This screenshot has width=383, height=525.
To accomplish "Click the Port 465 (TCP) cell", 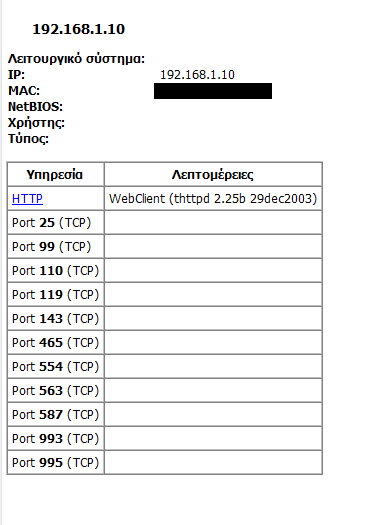I will [x=56, y=343].
